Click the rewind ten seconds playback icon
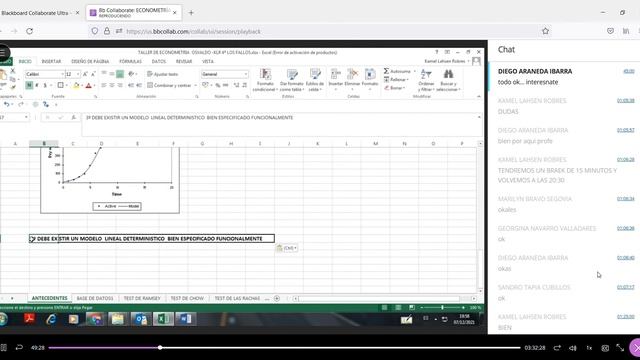Viewport: 640px width, 360px height. [19, 348]
